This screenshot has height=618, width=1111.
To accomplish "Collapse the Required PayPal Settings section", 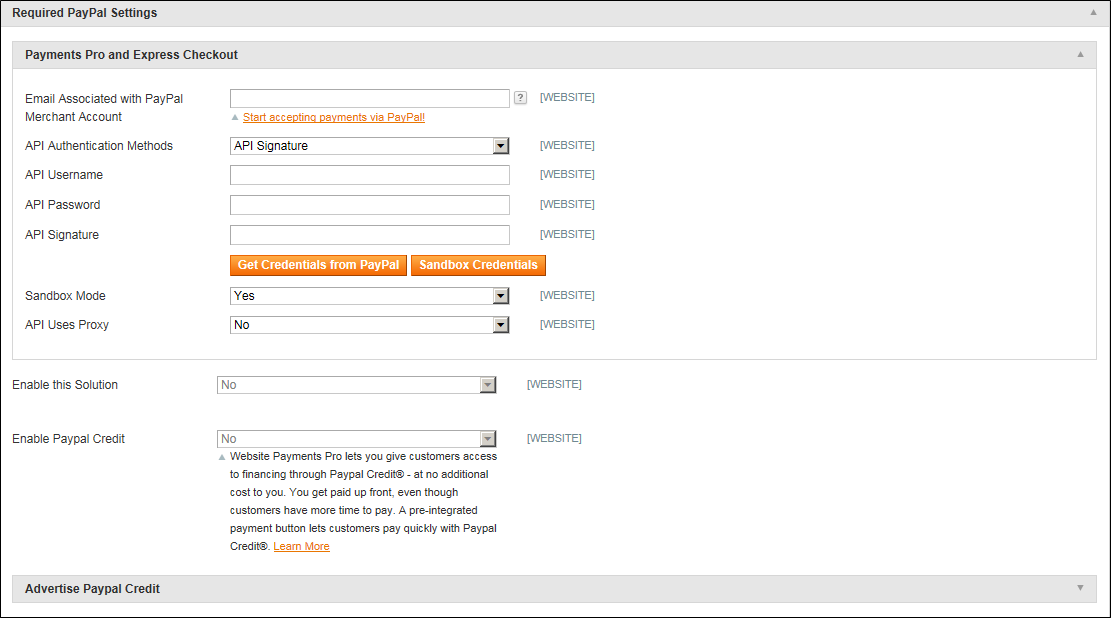I will tap(1093, 13).
